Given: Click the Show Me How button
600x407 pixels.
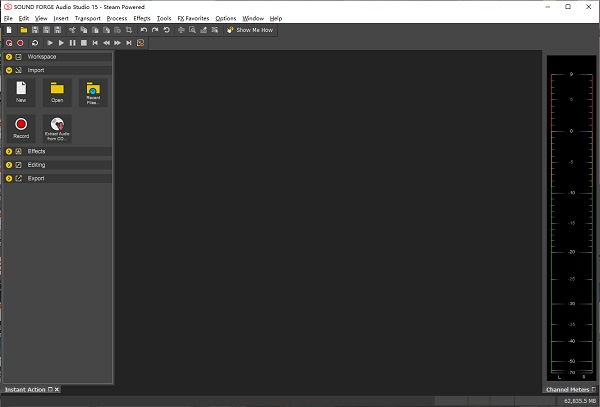Looking at the screenshot, I should click(x=250, y=30).
